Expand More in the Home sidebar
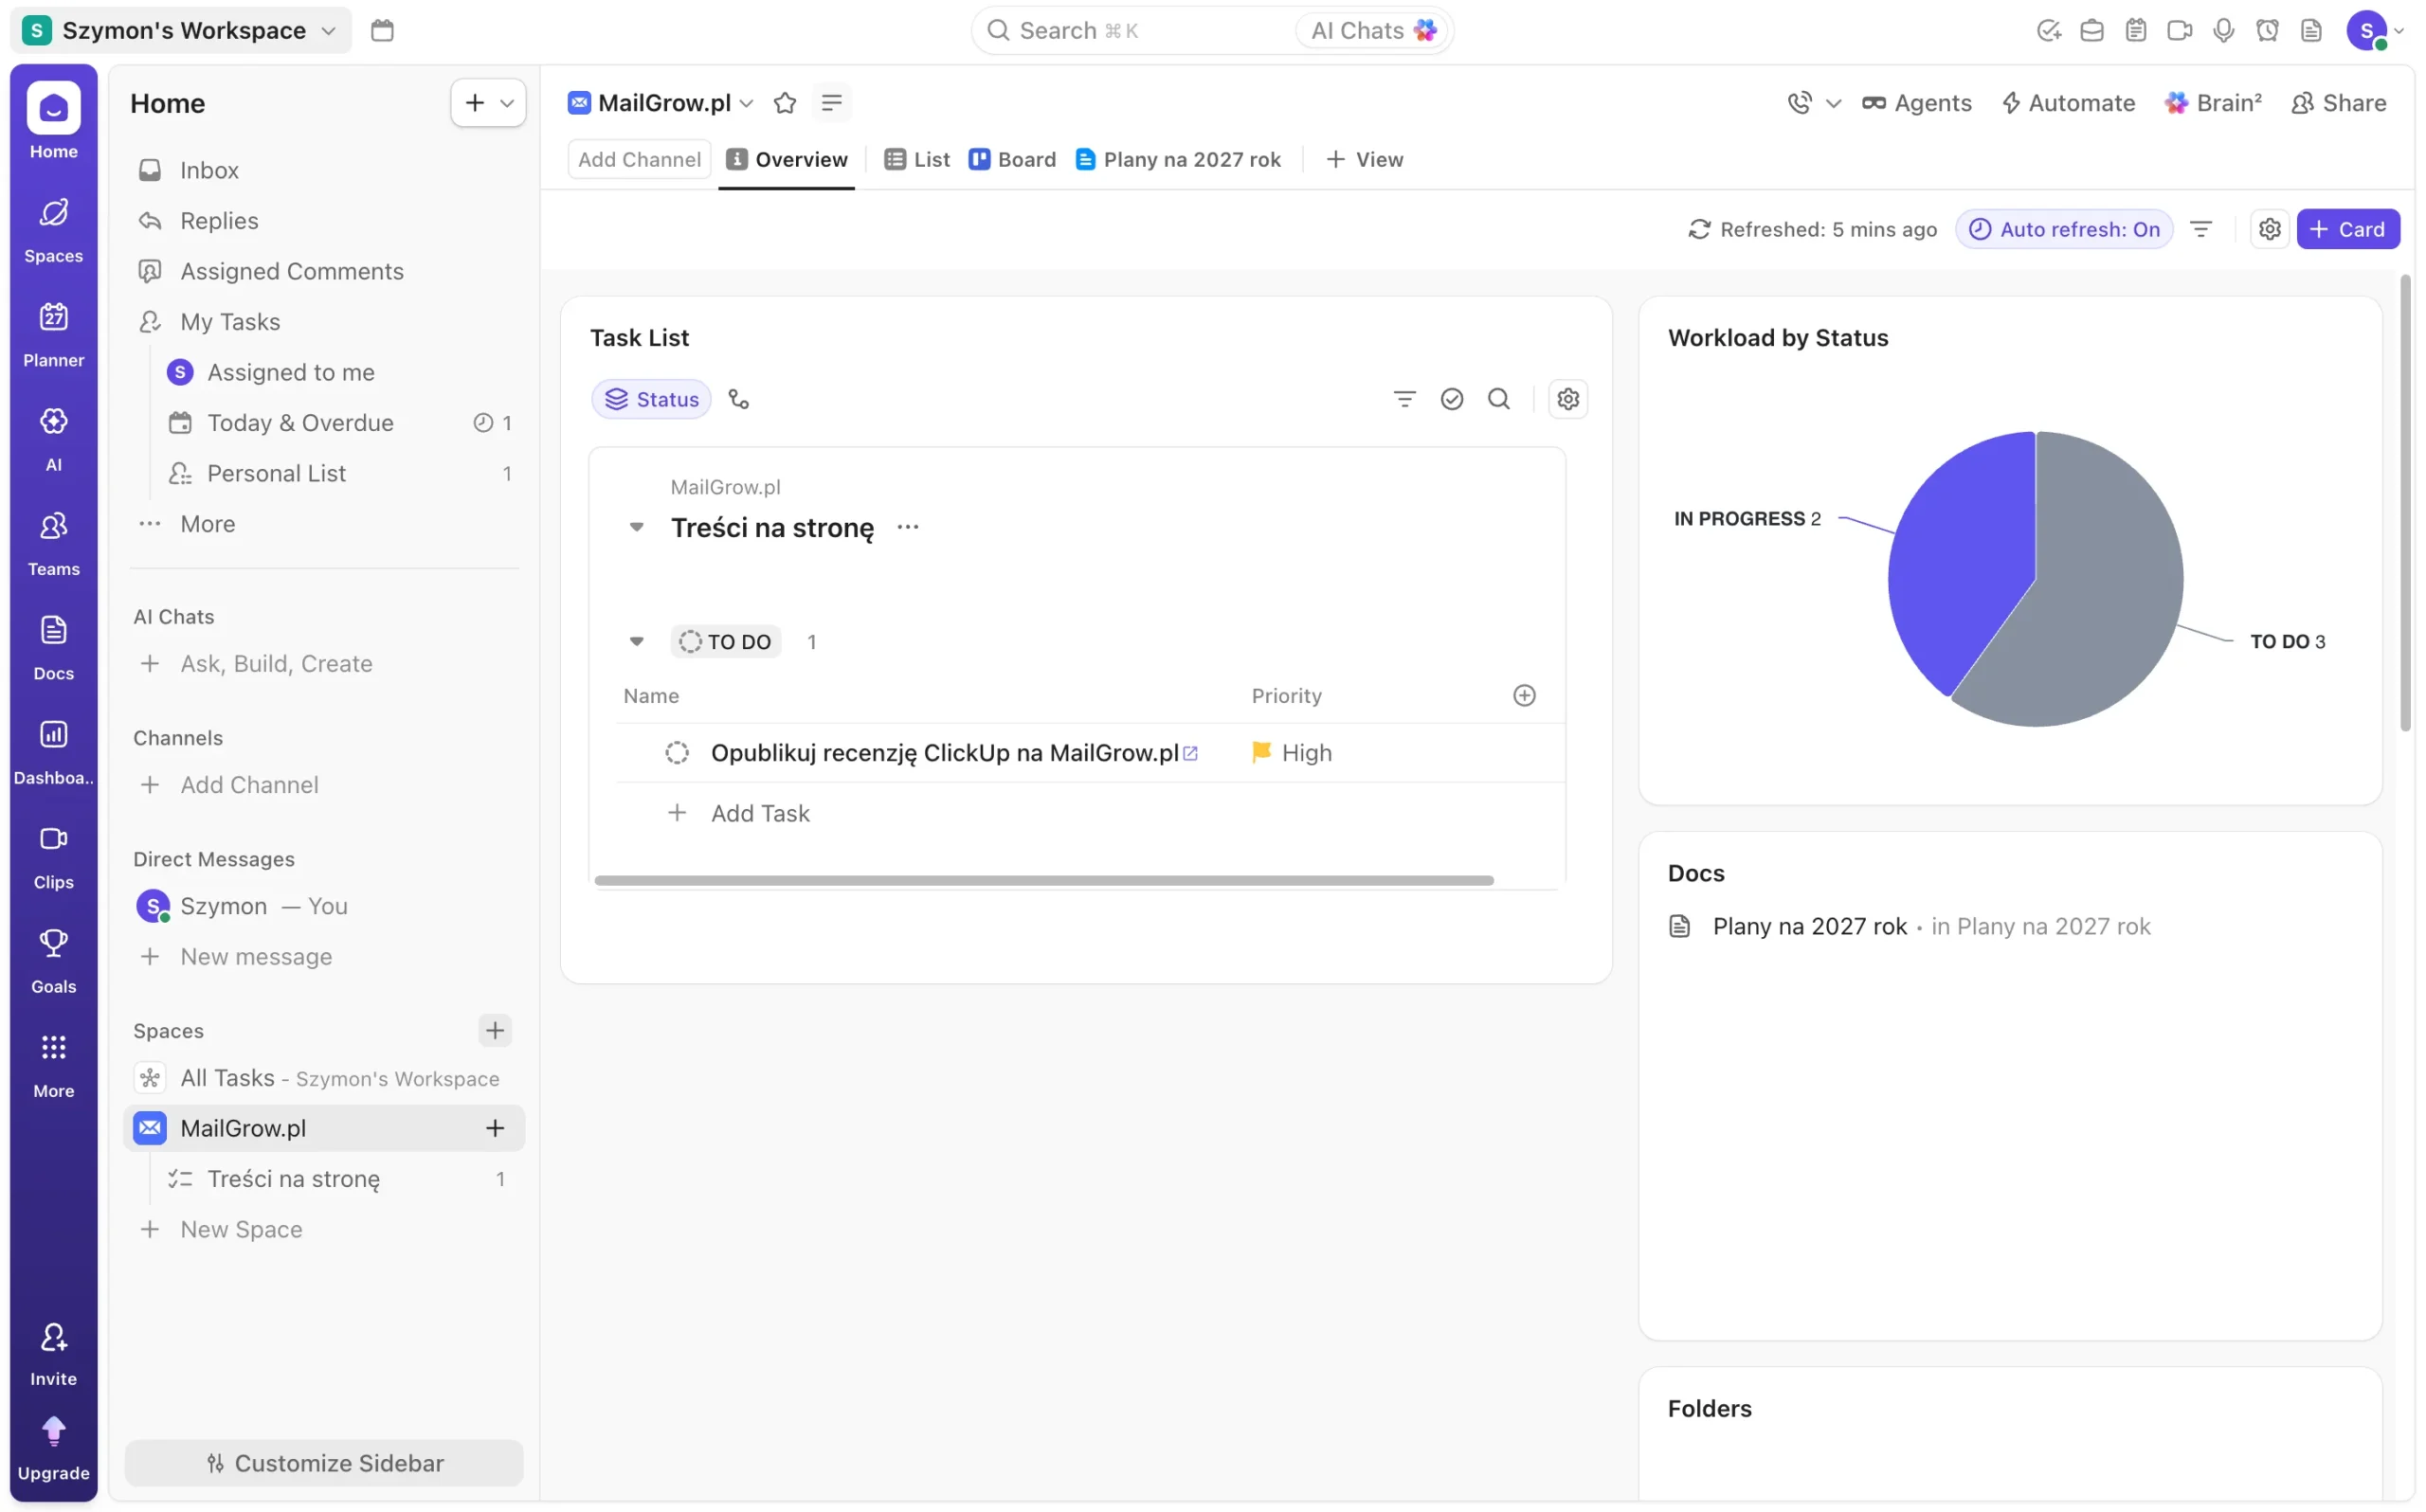This screenshot has height=1512, width=2426. pyautogui.click(x=207, y=523)
